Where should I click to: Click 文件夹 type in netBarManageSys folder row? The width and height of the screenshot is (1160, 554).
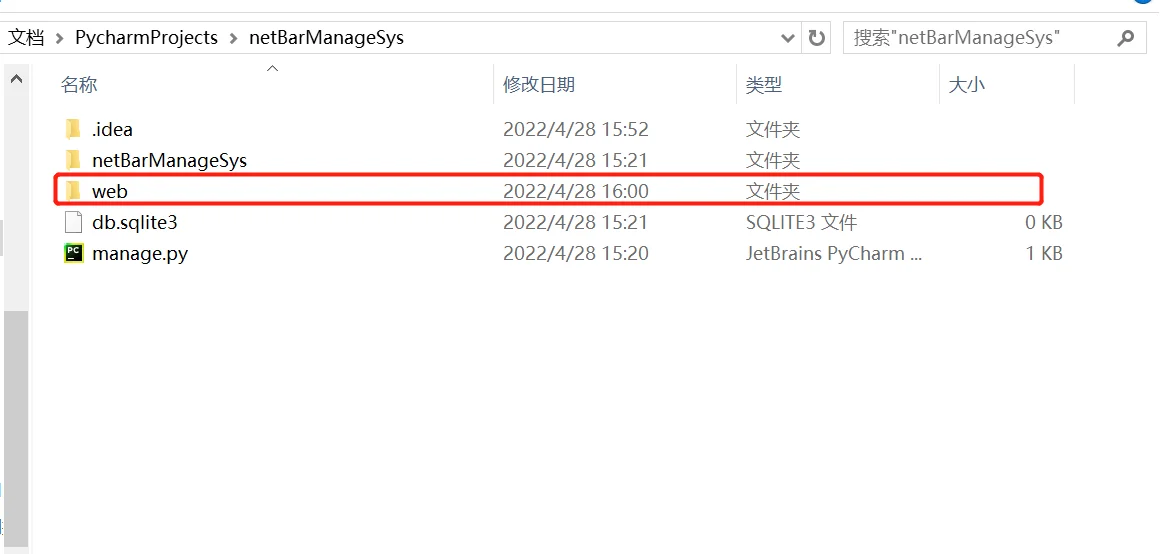tap(773, 160)
